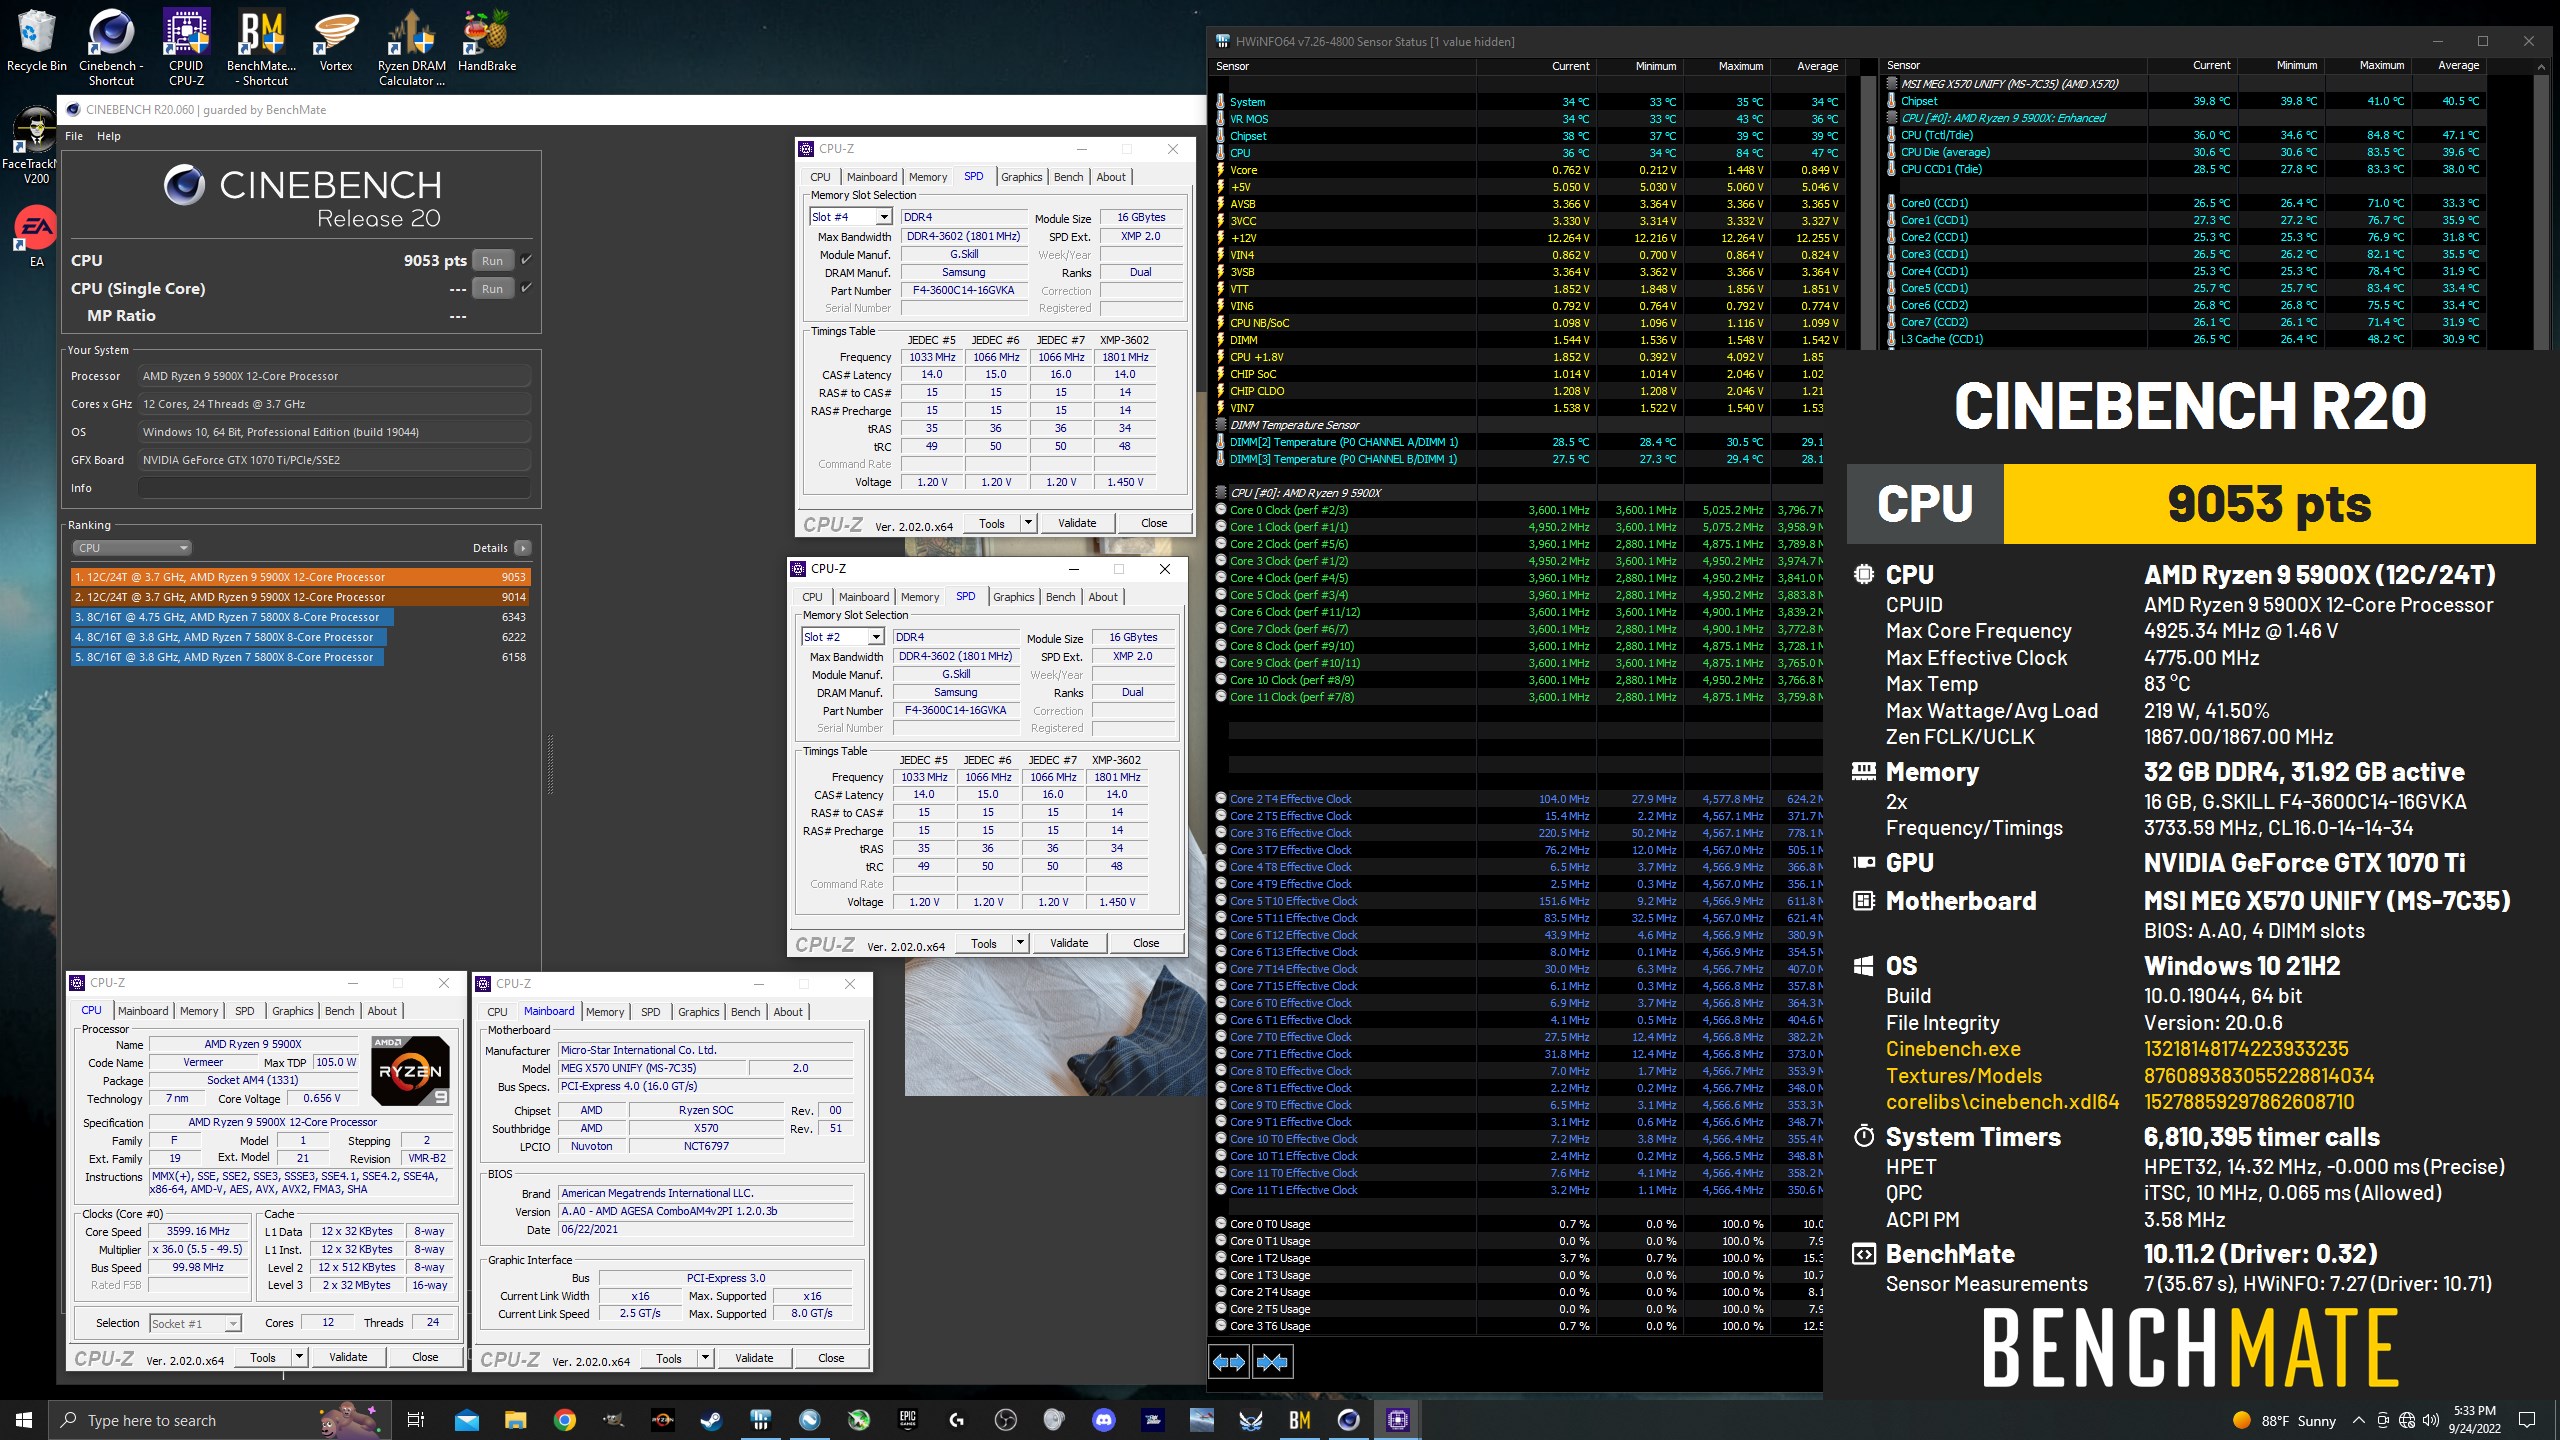The height and width of the screenshot is (1440, 2560).
Task: Click Close button in CPU-Z processor window
Action: click(425, 1357)
